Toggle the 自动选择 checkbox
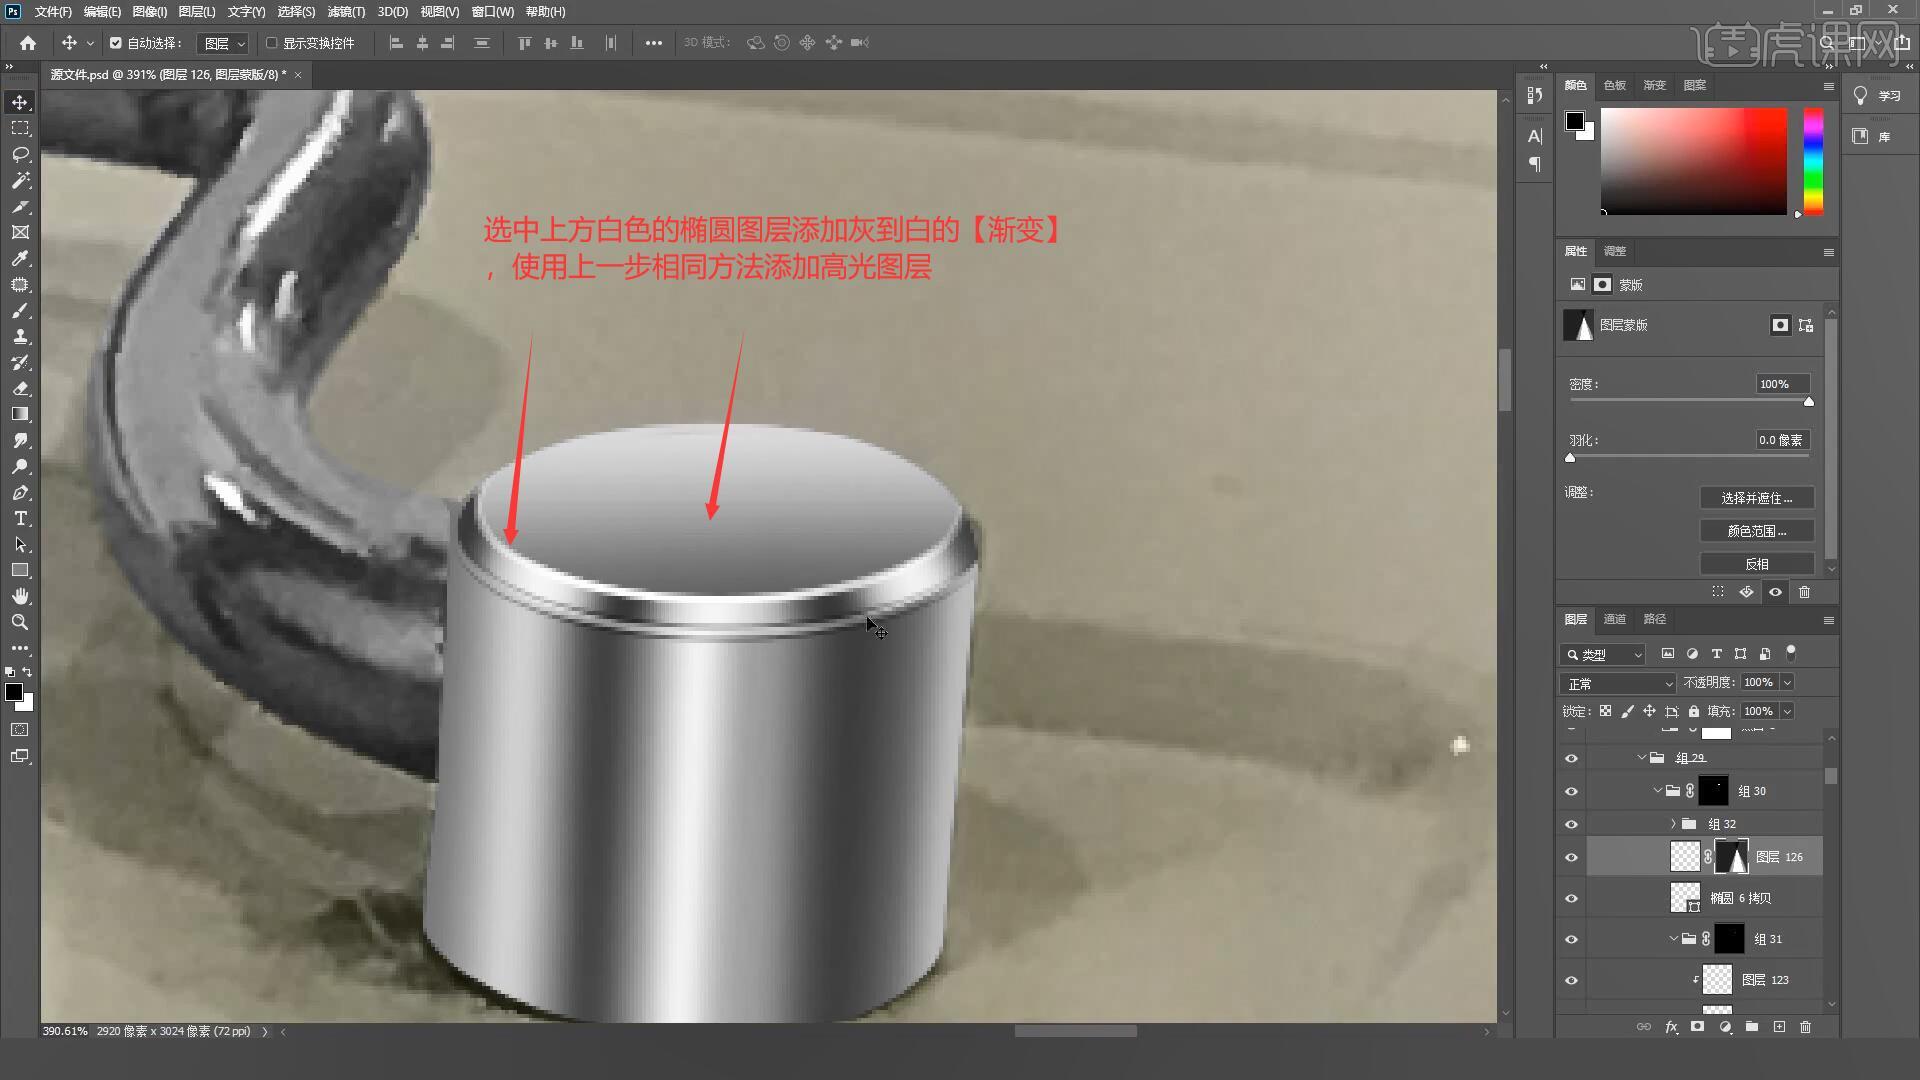The image size is (1920, 1080). point(116,43)
